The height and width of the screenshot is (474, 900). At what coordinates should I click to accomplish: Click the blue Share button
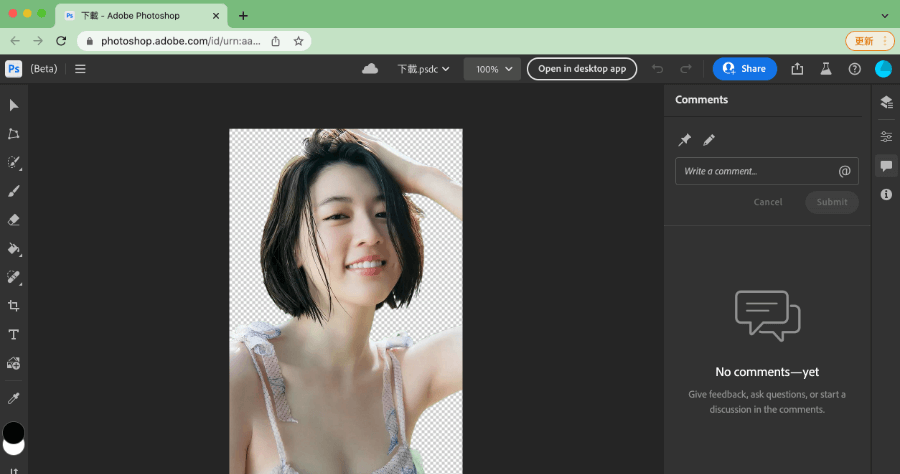(x=744, y=69)
